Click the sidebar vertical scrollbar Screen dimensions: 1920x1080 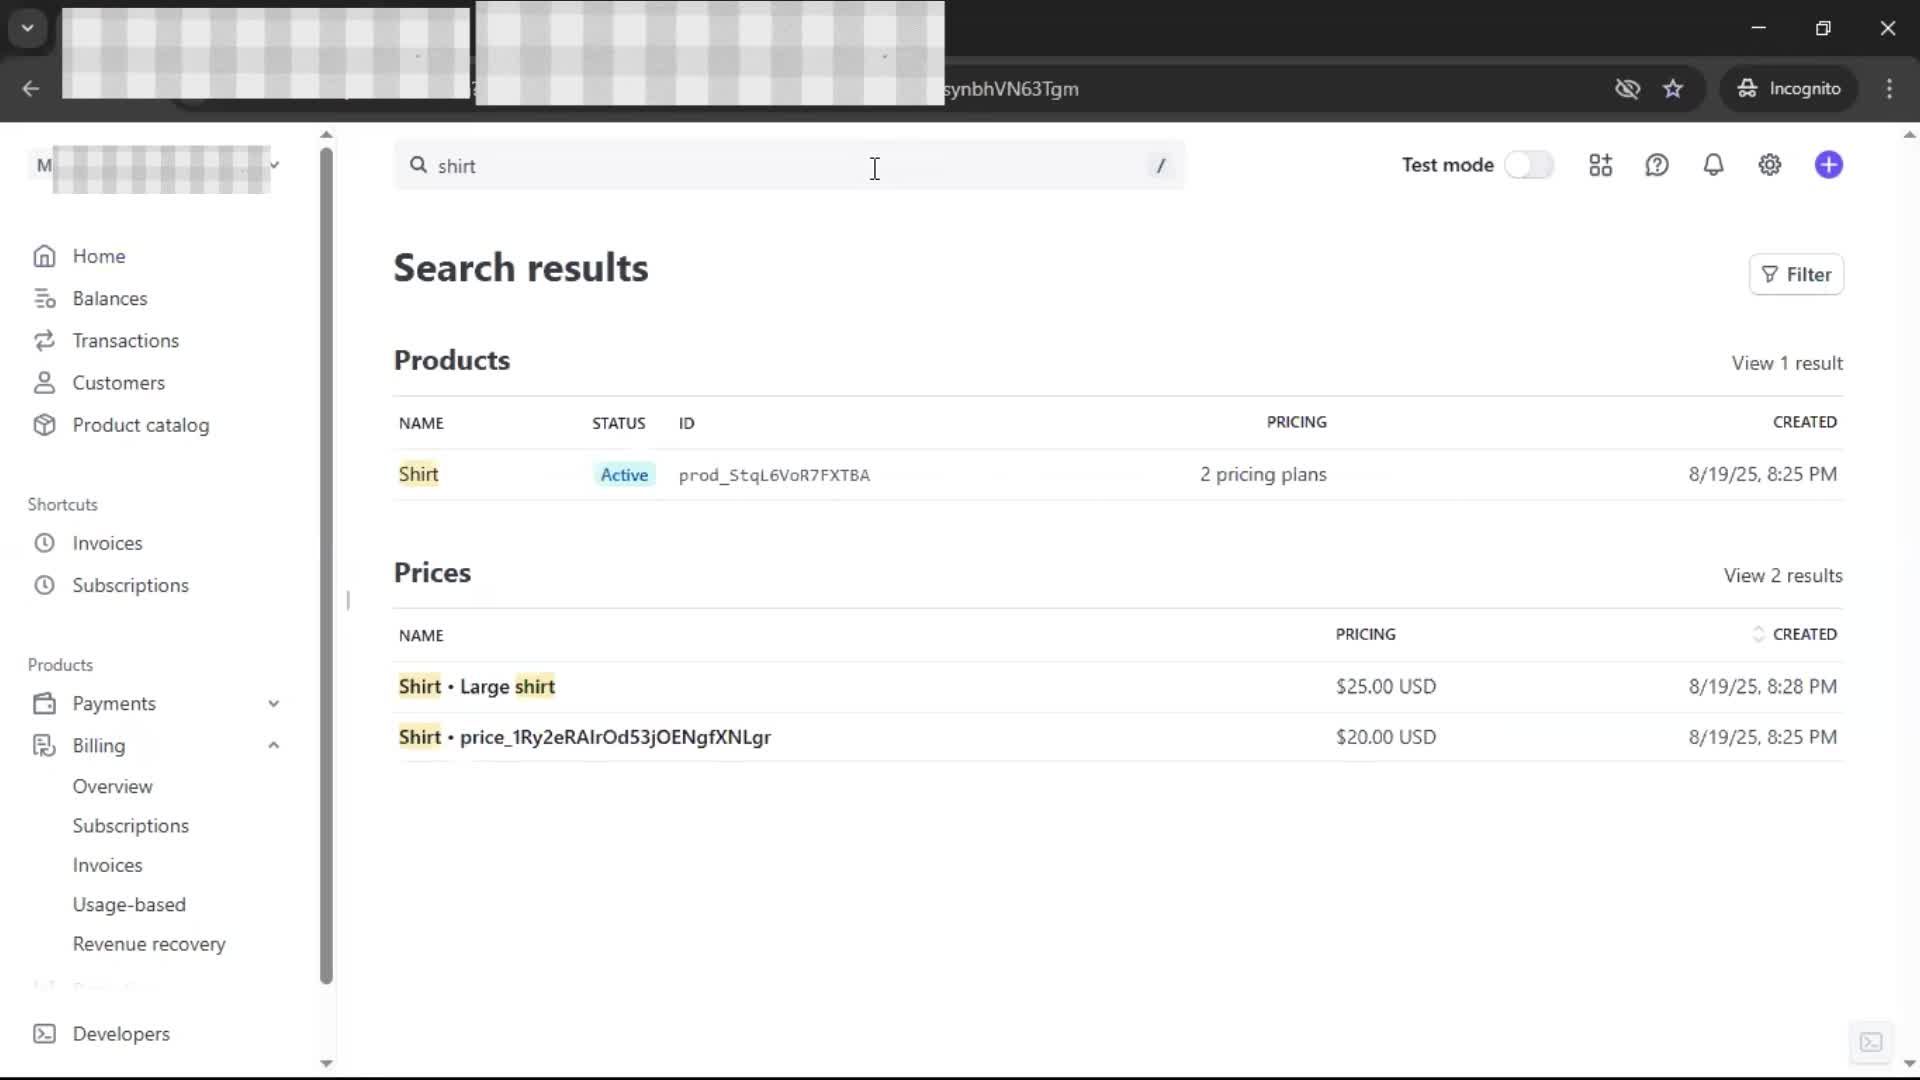click(x=326, y=565)
